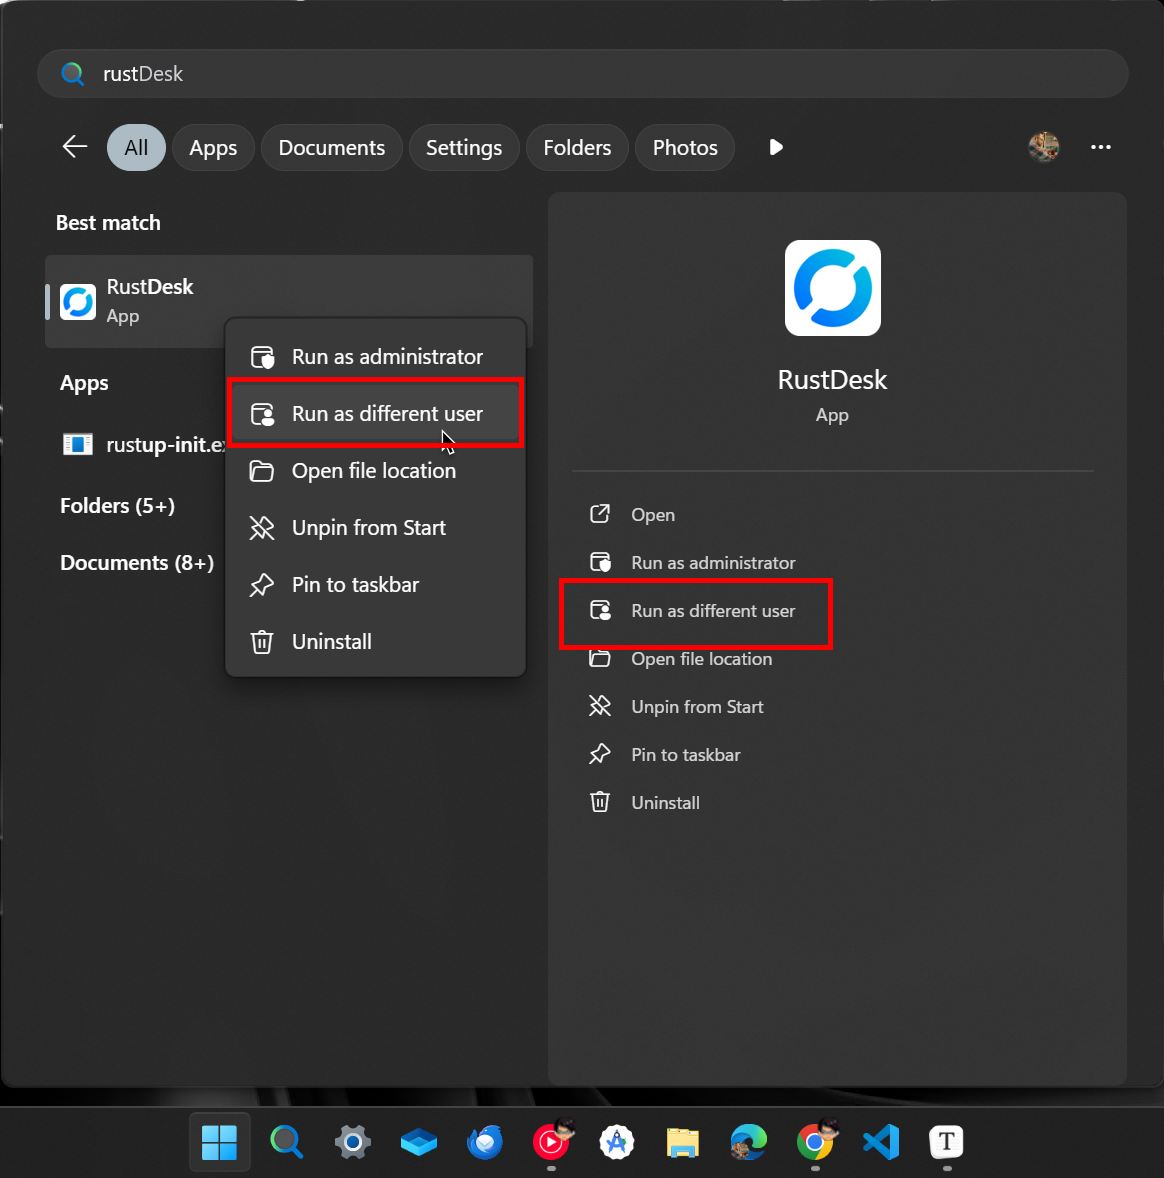Expand the Folders (5+) section
This screenshot has height=1178, width=1164.
[x=117, y=506]
